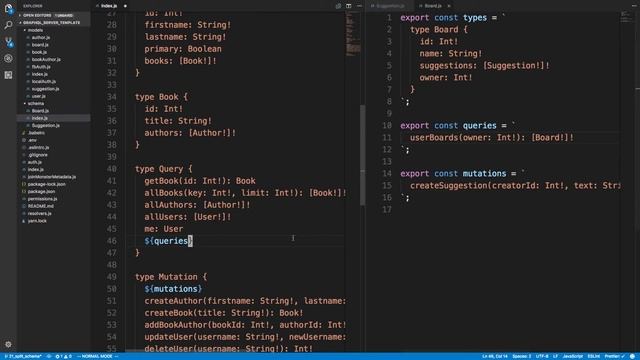The height and width of the screenshot is (360, 640).
Task: Open the .babelrc file
Action: point(36,133)
